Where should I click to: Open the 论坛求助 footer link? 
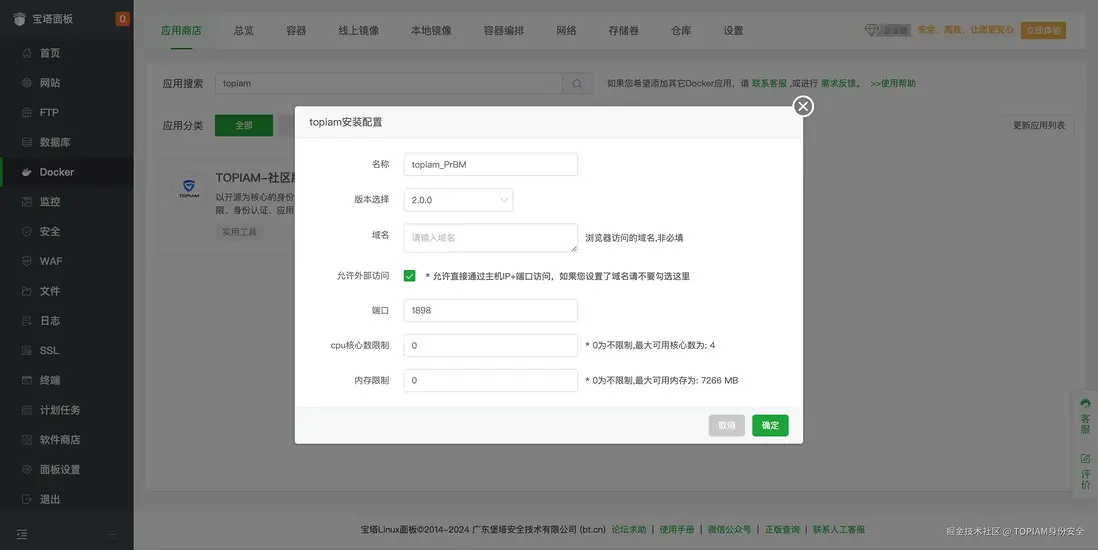(629, 530)
